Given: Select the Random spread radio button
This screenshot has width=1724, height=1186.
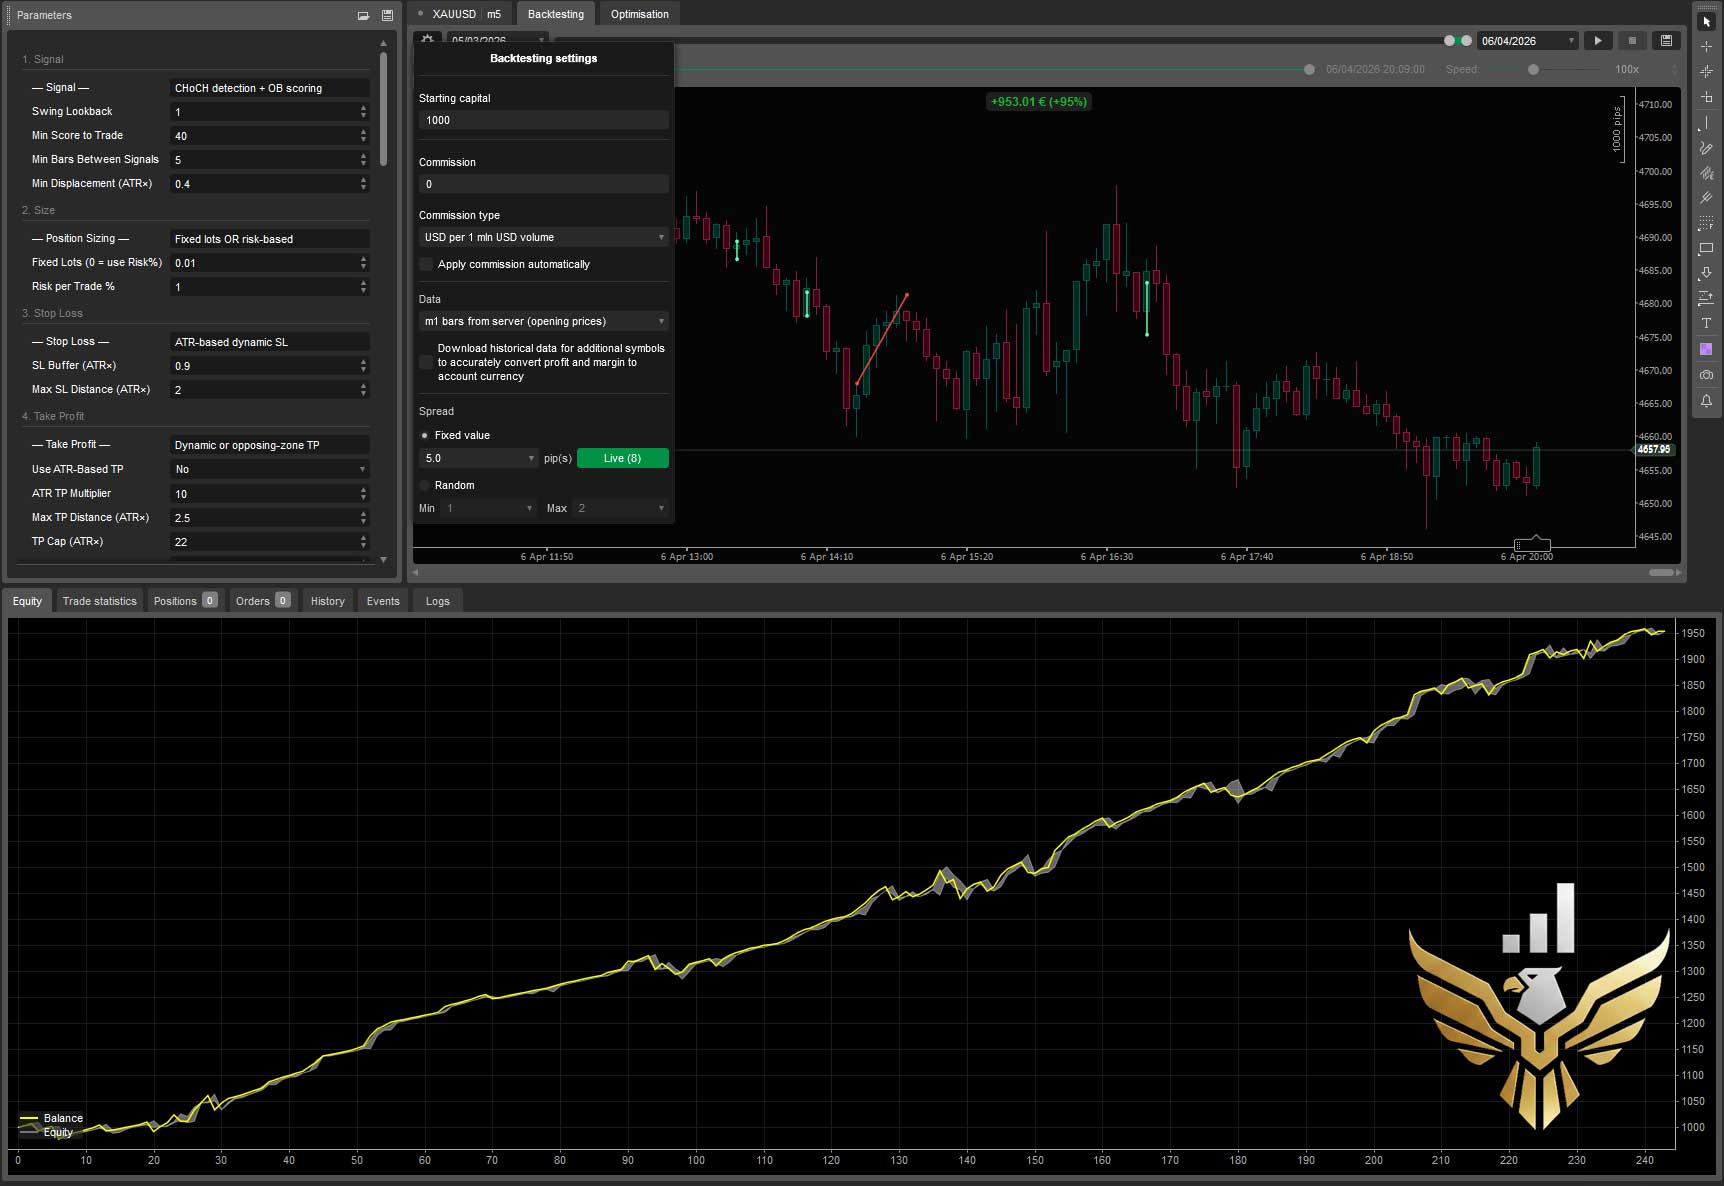Looking at the screenshot, I should tap(425, 485).
